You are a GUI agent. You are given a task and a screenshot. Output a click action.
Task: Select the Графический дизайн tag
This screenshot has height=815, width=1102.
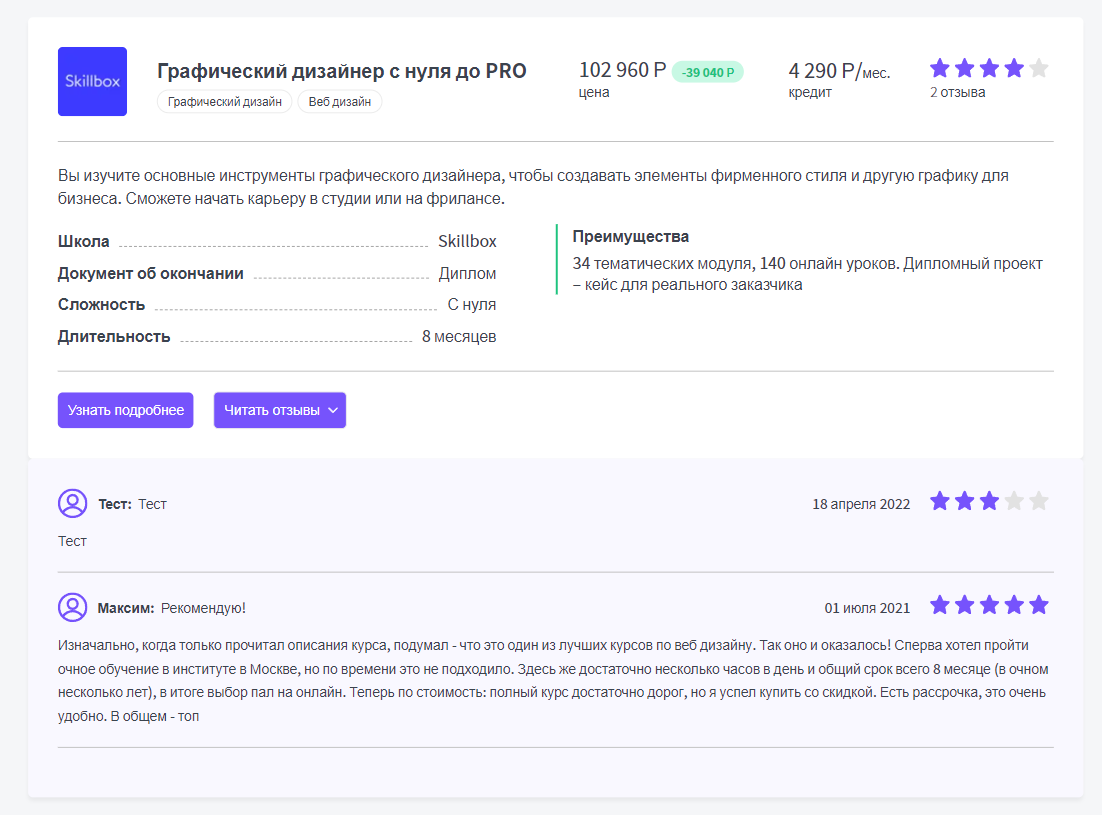click(x=224, y=102)
